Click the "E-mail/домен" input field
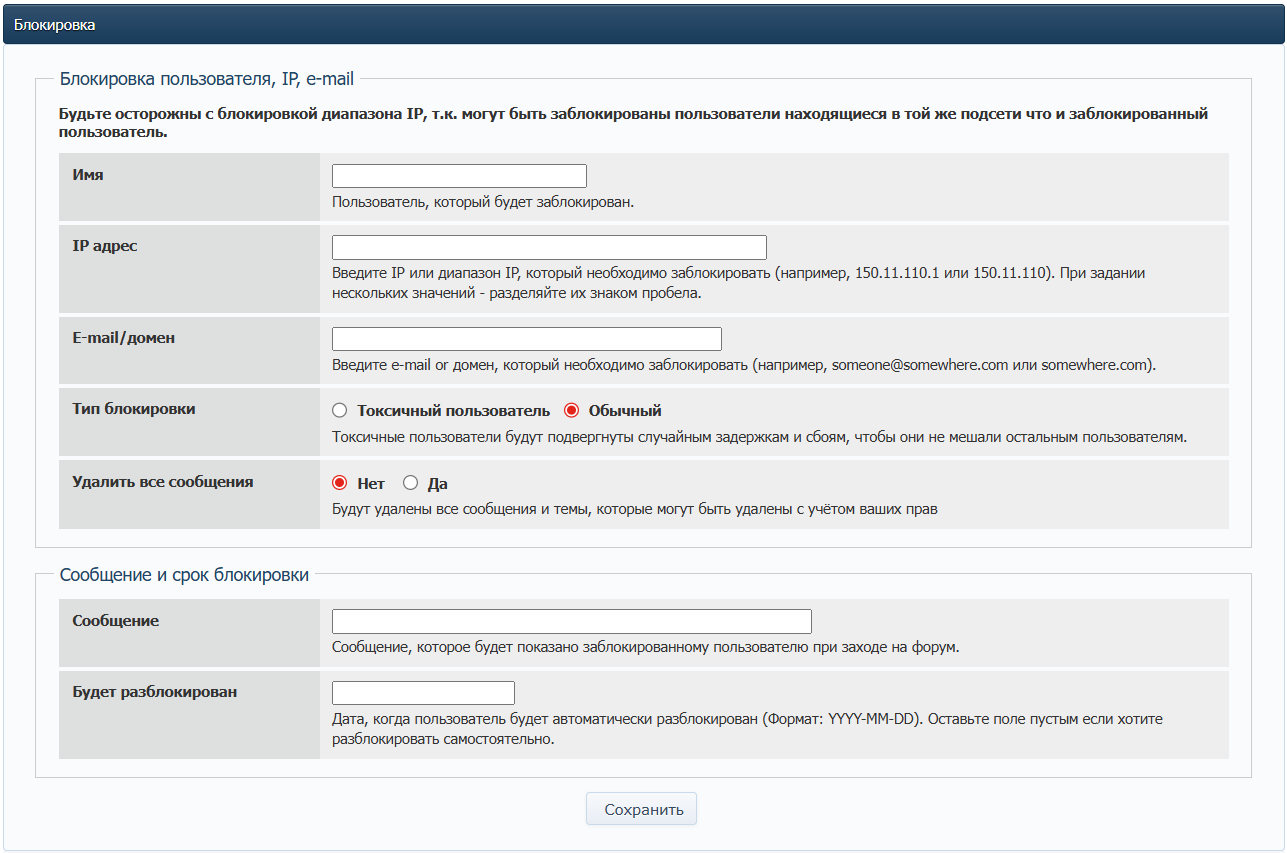The image size is (1287, 853). click(x=526, y=339)
